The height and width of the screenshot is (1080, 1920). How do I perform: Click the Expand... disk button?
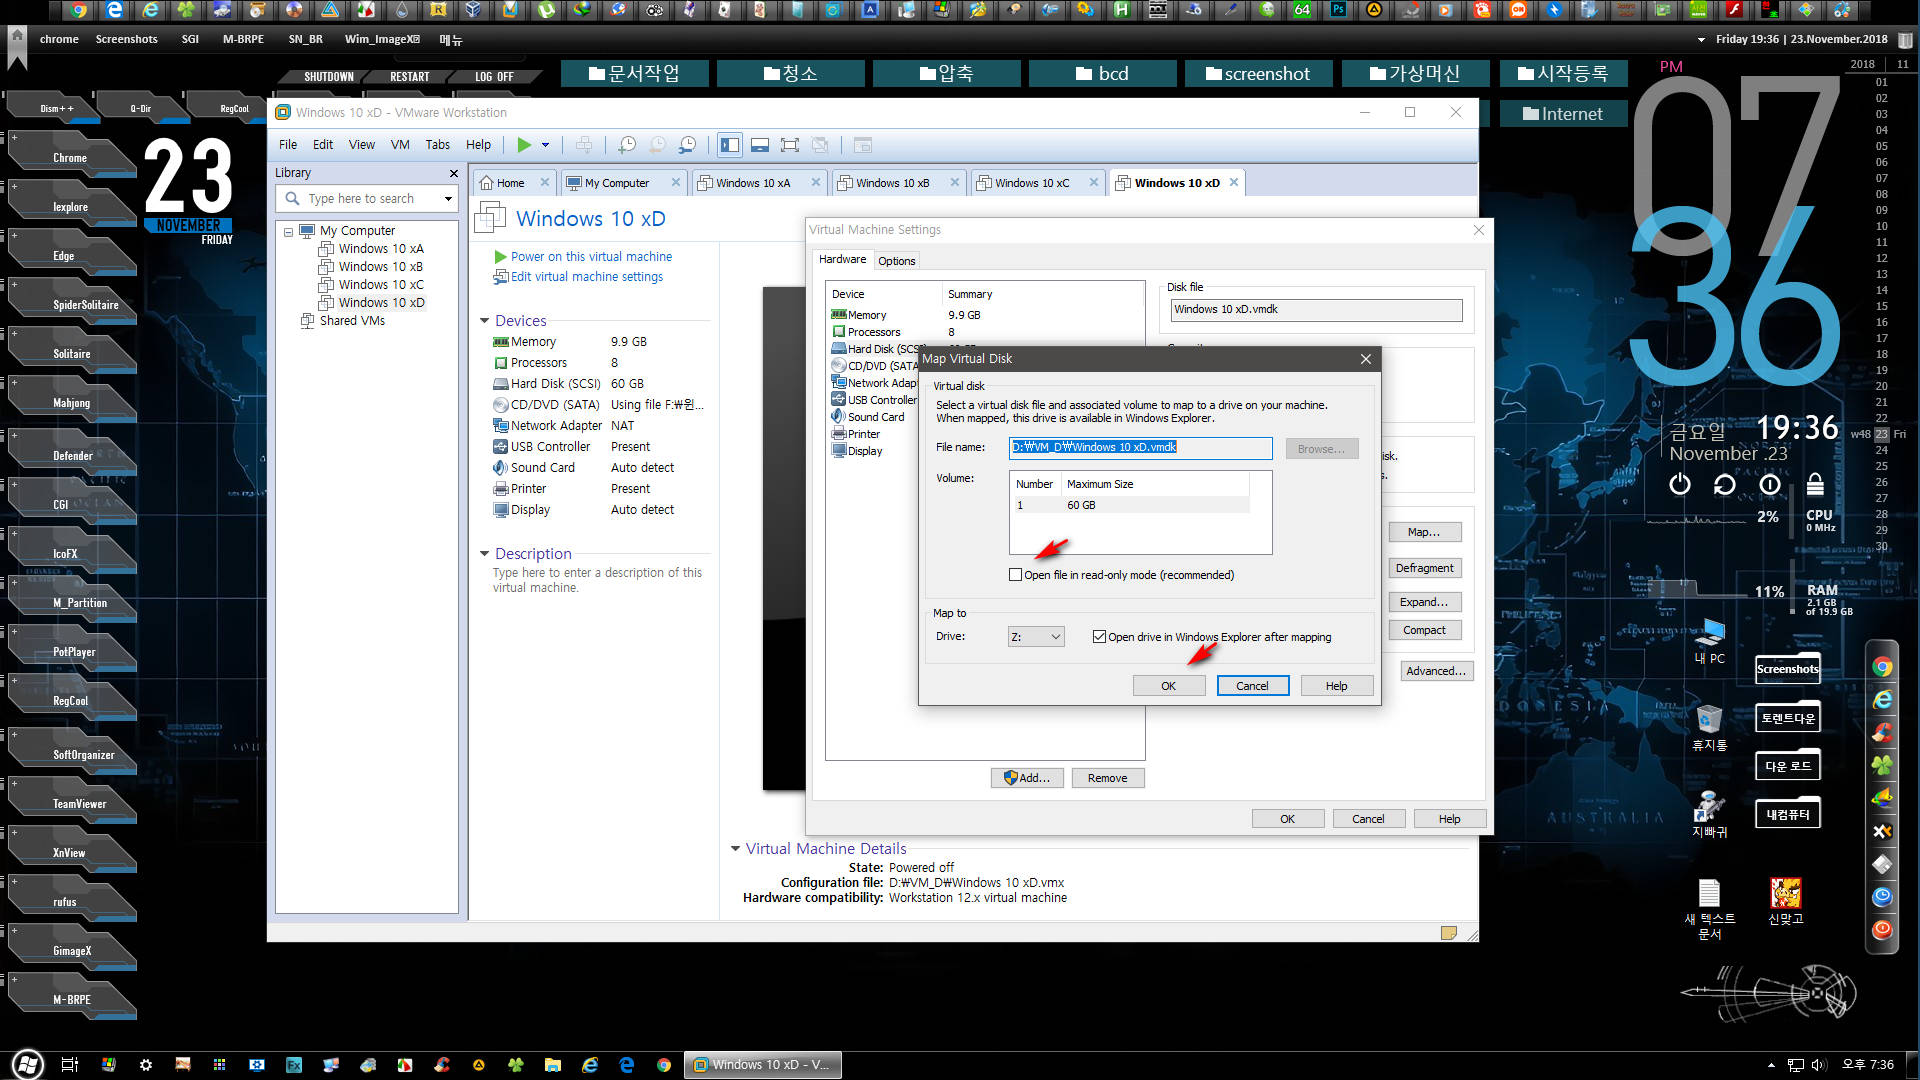click(1424, 602)
